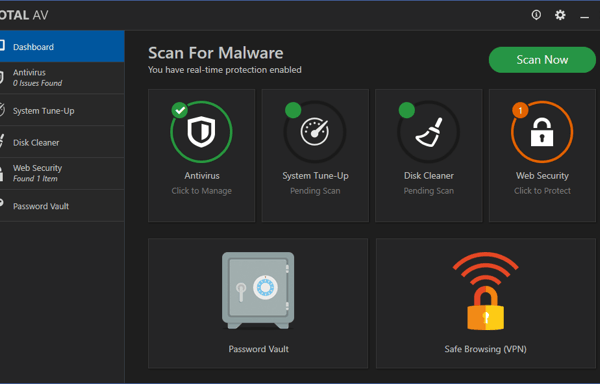Click the Antivirus shield icon tile
Image resolution: width=600 pixels, height=384 pixels.
(x=201, y=132)
